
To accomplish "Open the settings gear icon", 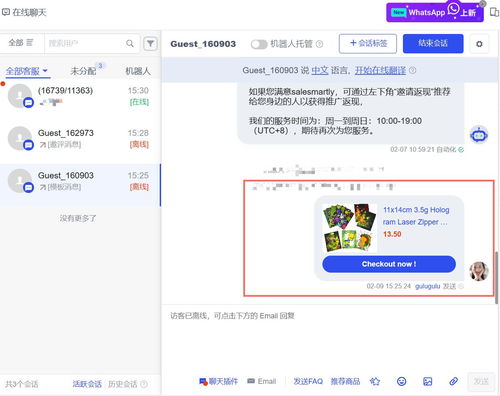I will [479, 44].
